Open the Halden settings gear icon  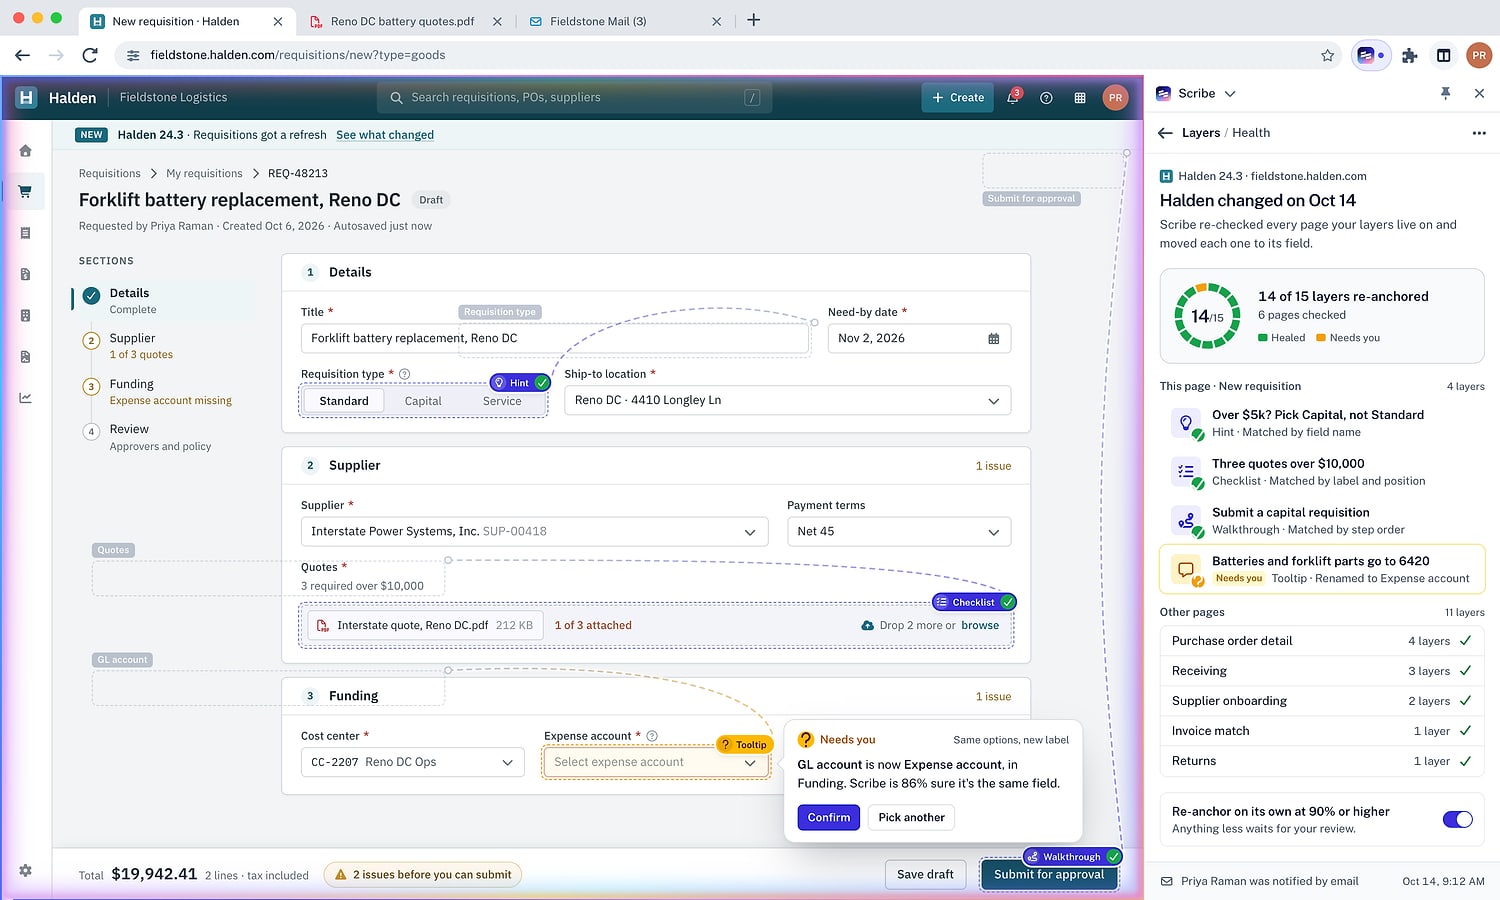25,871
